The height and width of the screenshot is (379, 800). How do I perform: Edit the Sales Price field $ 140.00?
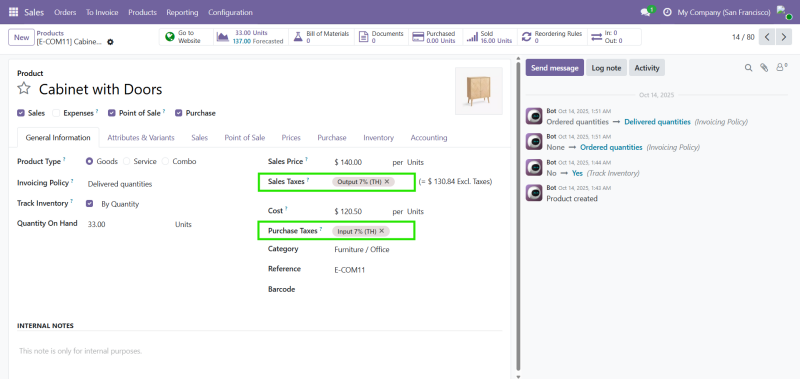pyautogui.click(x=361, y=162)
